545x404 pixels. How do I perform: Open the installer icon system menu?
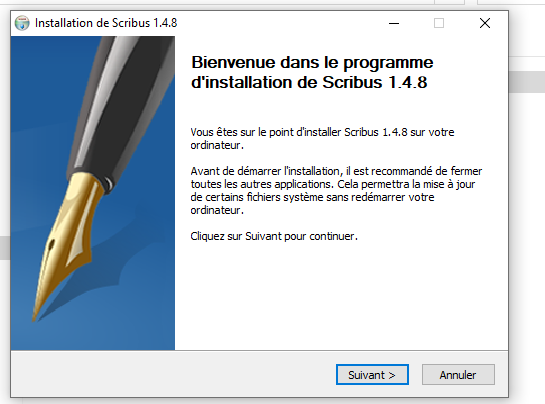click(22, 23)
